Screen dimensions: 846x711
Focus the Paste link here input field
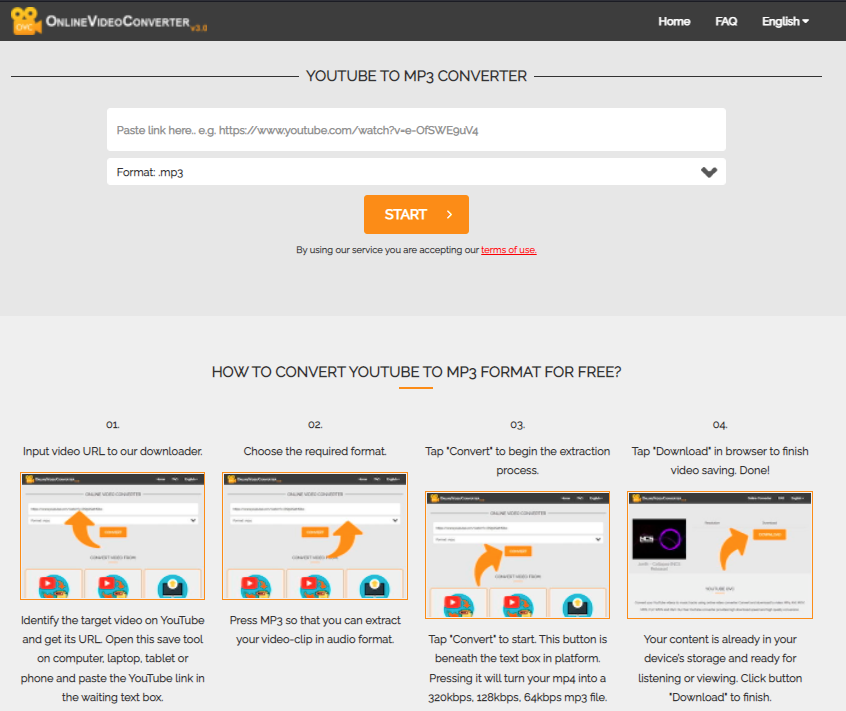point(416,130)
